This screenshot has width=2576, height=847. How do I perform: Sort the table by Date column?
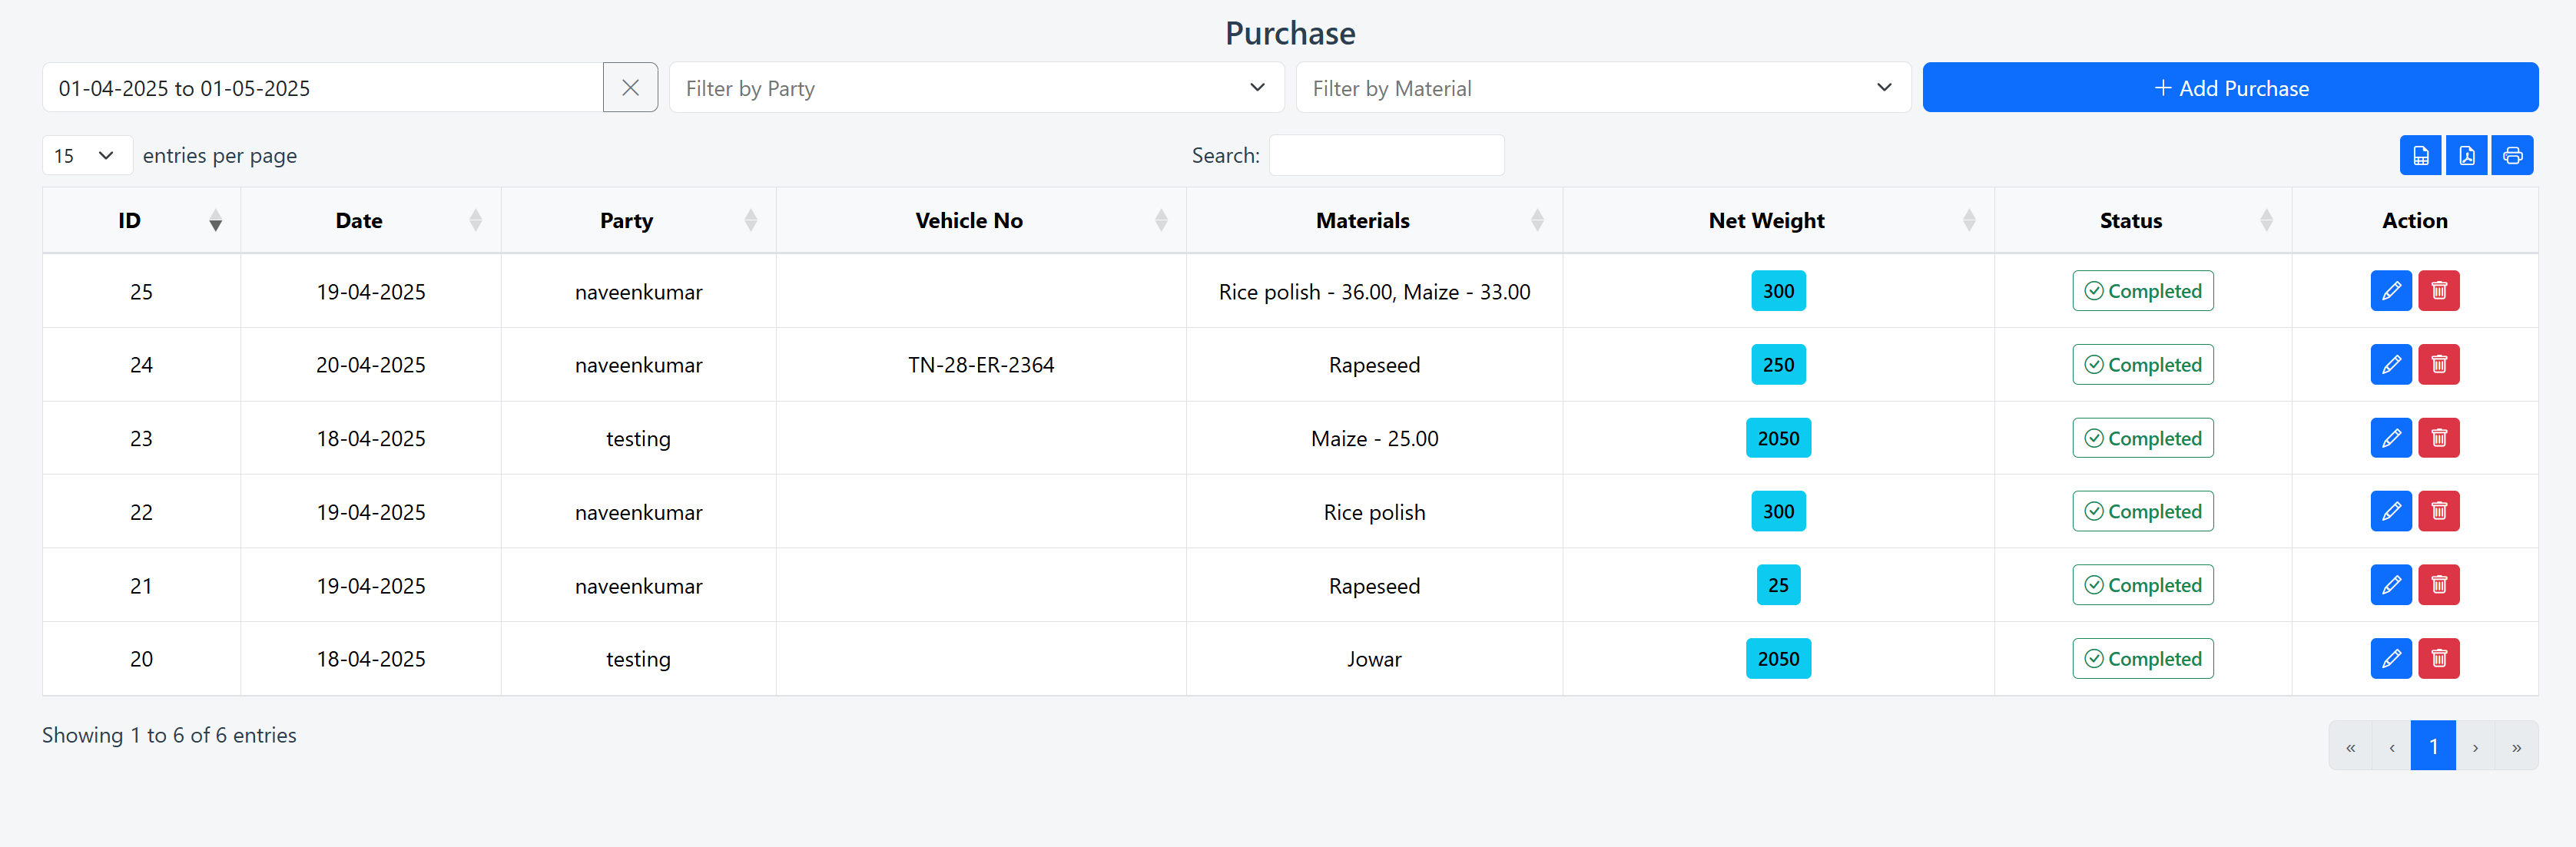(x=474, y=220)
